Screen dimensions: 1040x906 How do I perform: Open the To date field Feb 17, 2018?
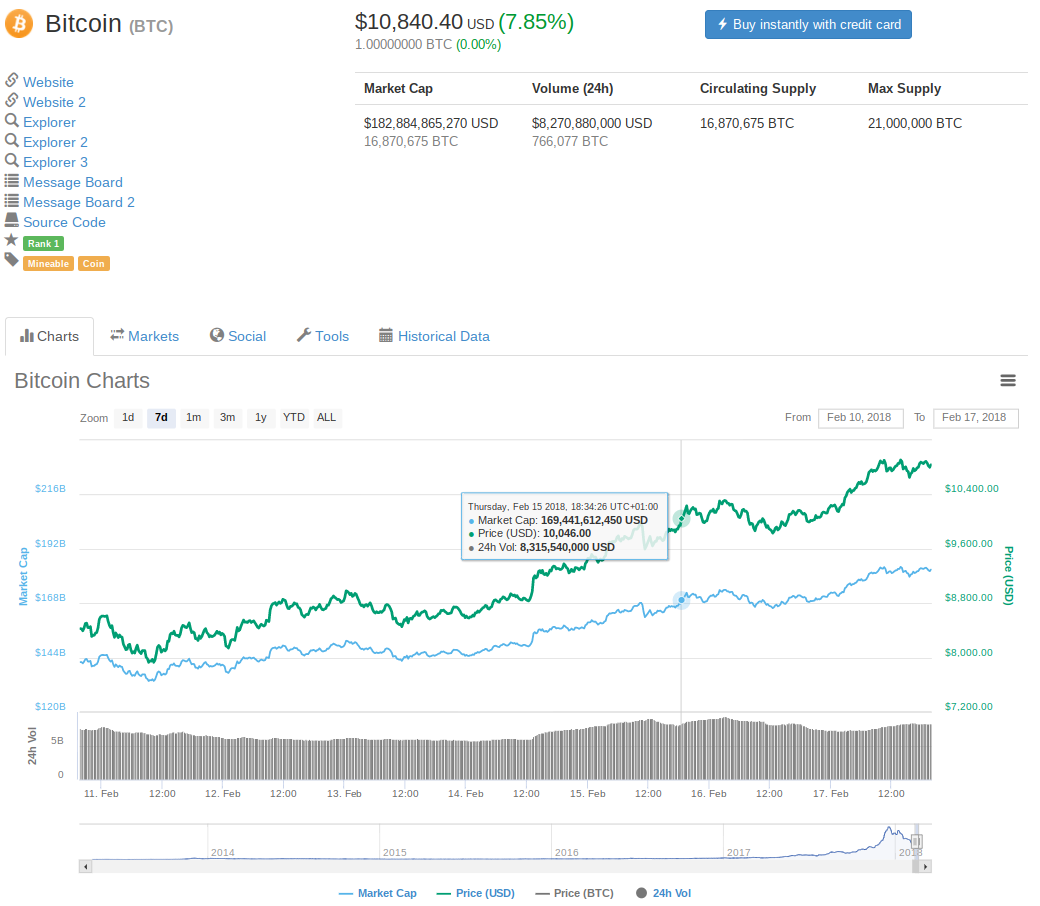coord(975,417)
